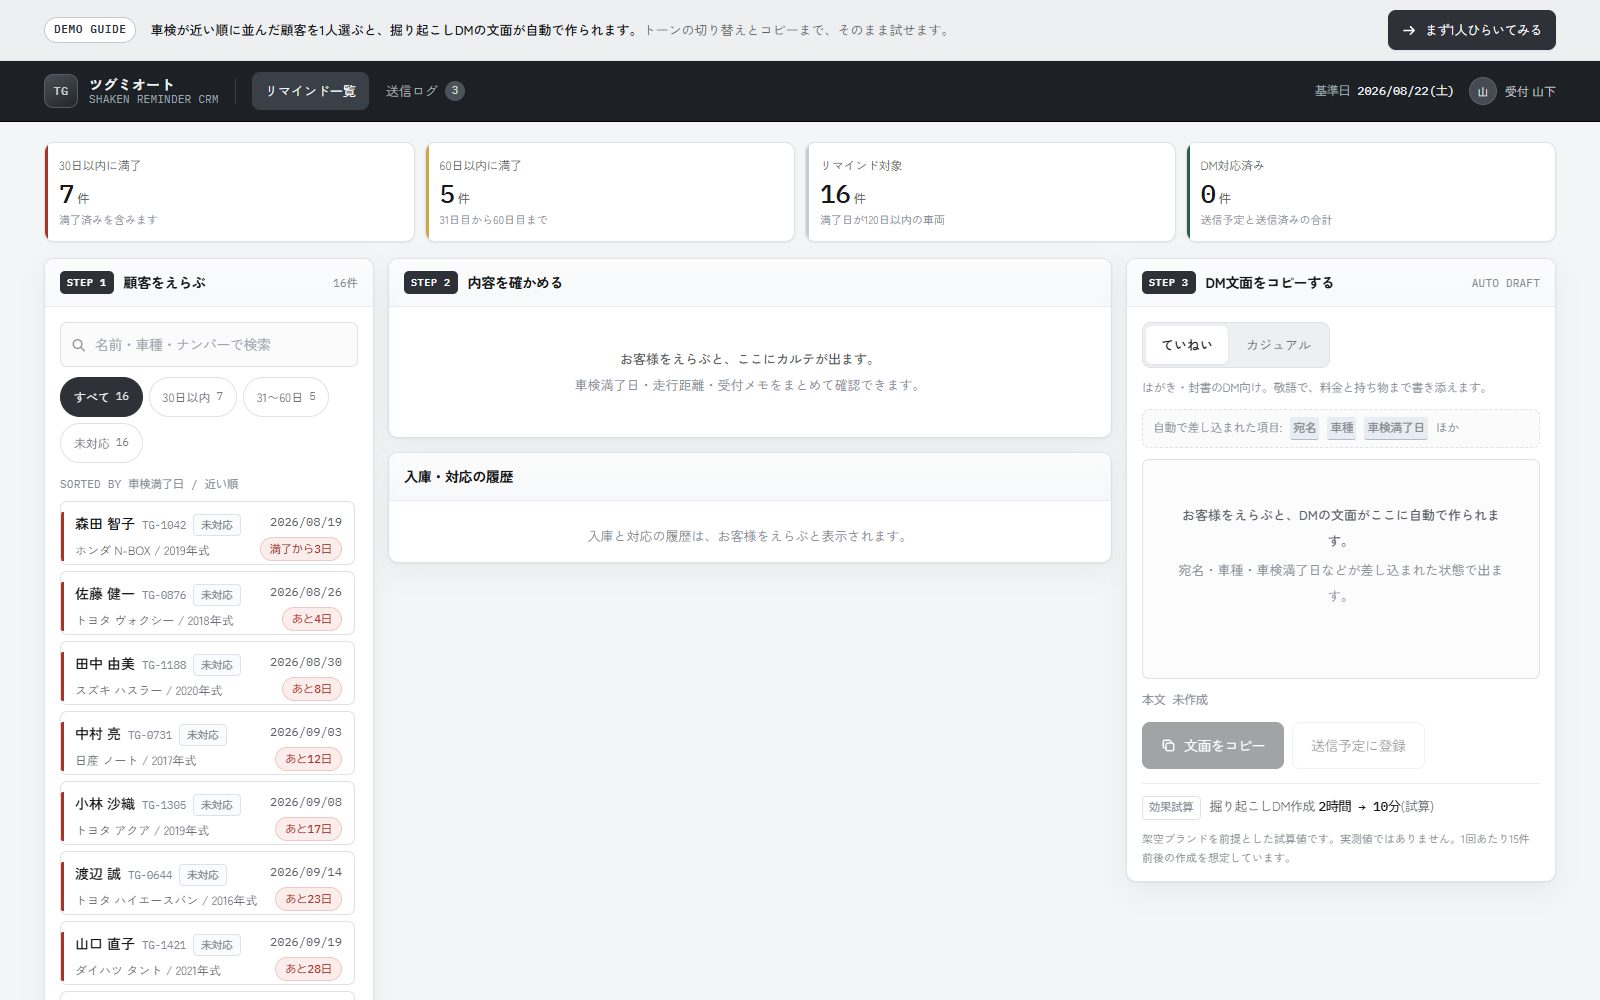Click the 車種 merge field tag
Viewport: 1600px width, 1000px height.
(1342, 428)
